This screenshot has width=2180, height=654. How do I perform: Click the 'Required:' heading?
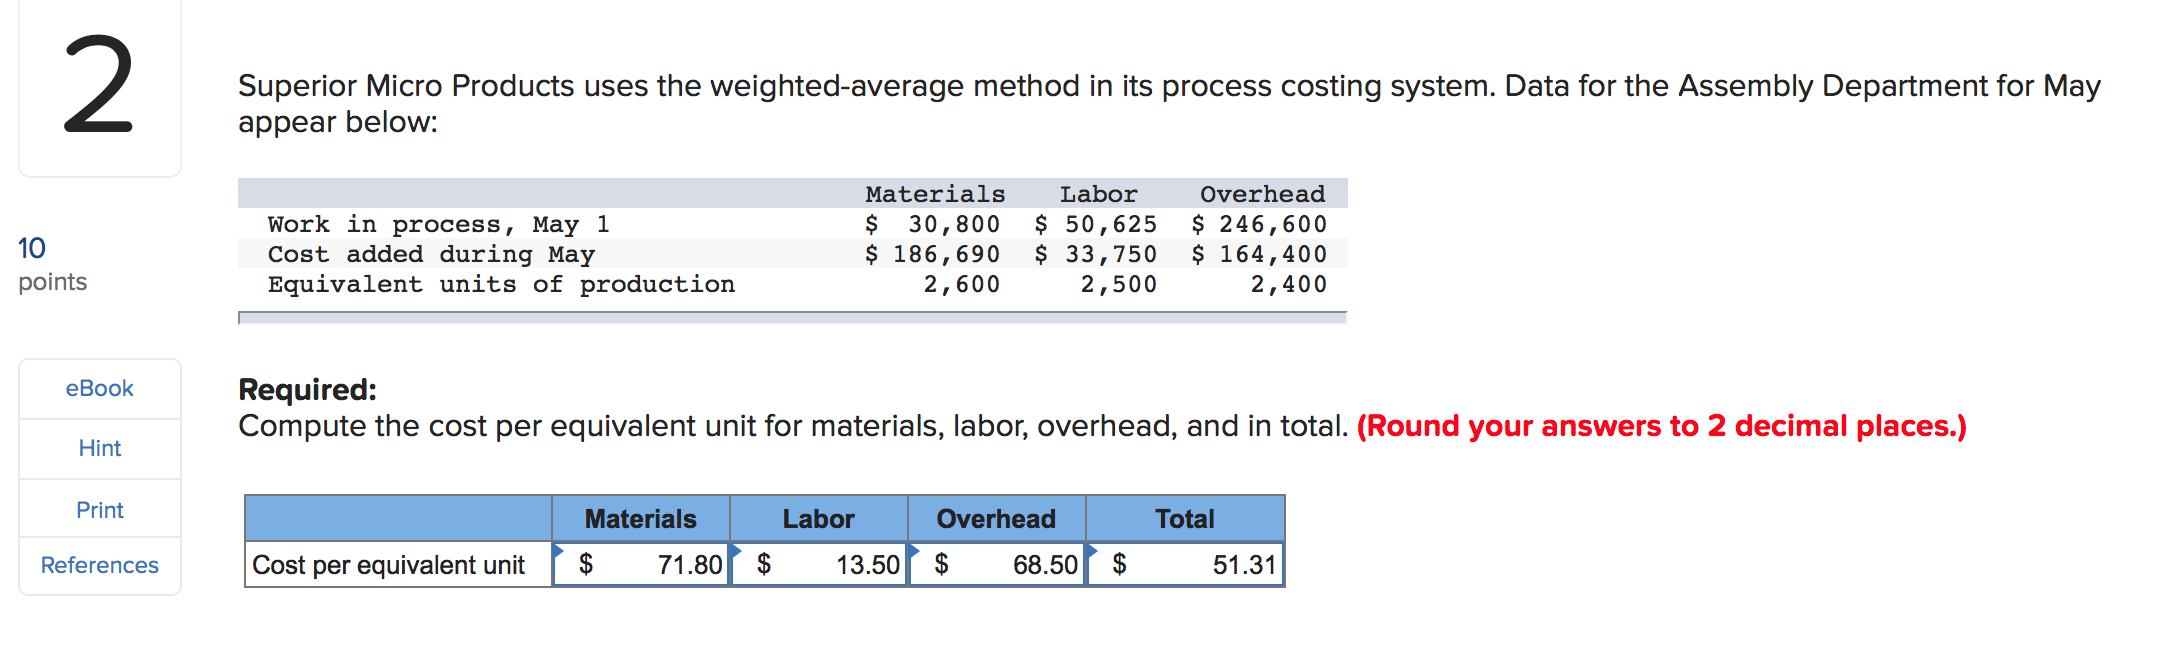(307, 389)
